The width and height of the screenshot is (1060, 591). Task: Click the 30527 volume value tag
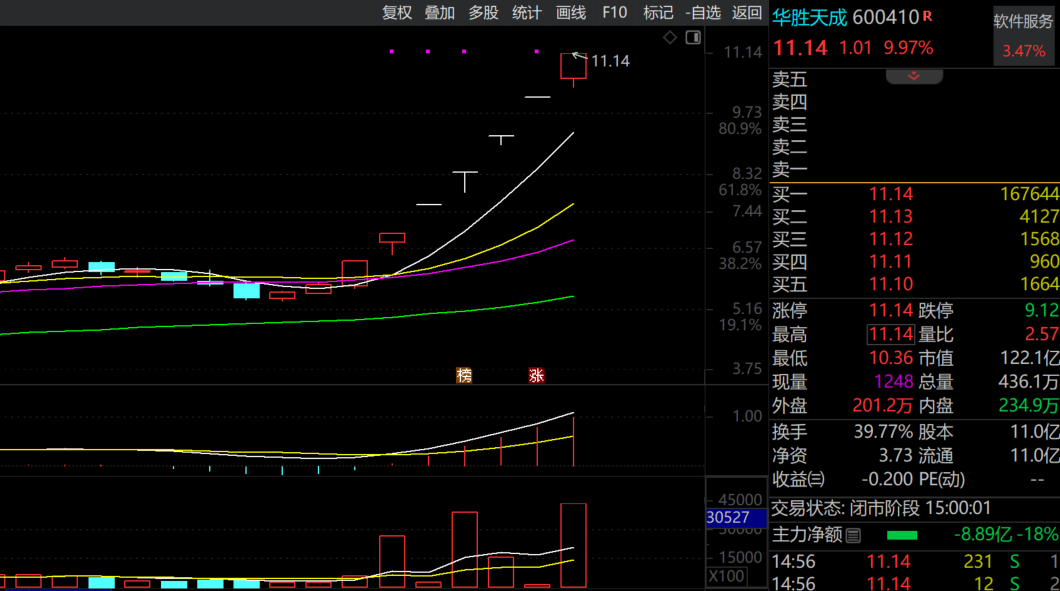[736, 518]
